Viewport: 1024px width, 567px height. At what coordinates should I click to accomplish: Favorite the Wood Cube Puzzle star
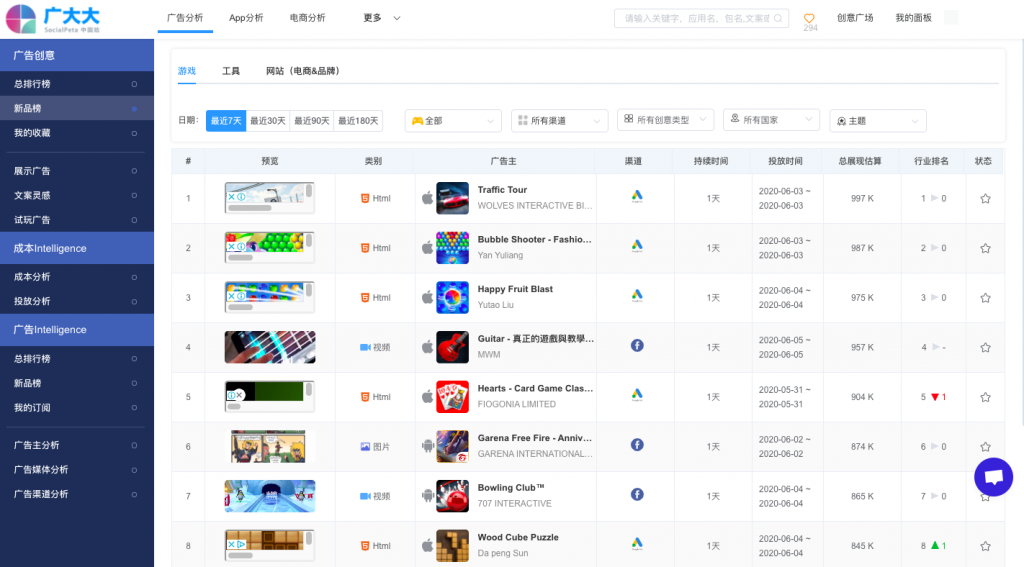click(985, 546)
